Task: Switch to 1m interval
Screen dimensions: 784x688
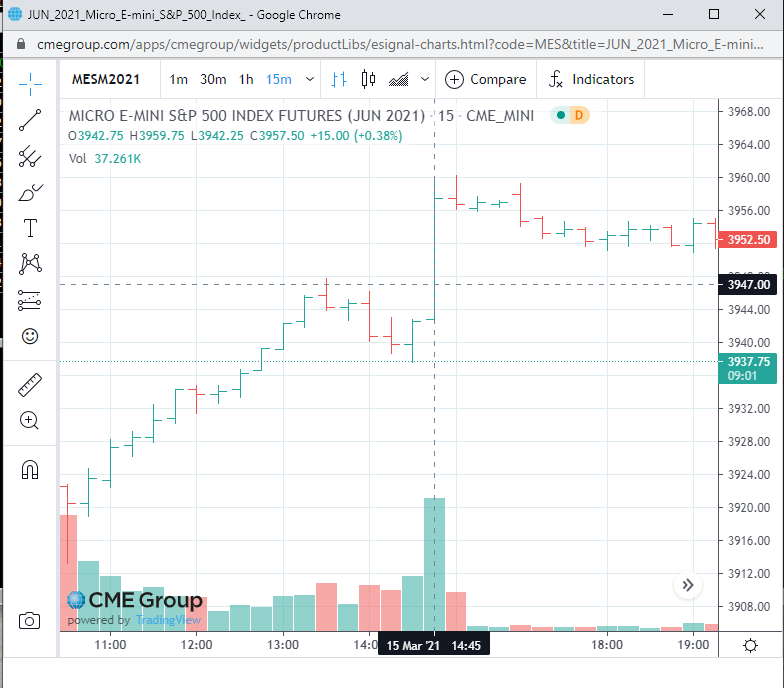Action: [x=178, y=80]
